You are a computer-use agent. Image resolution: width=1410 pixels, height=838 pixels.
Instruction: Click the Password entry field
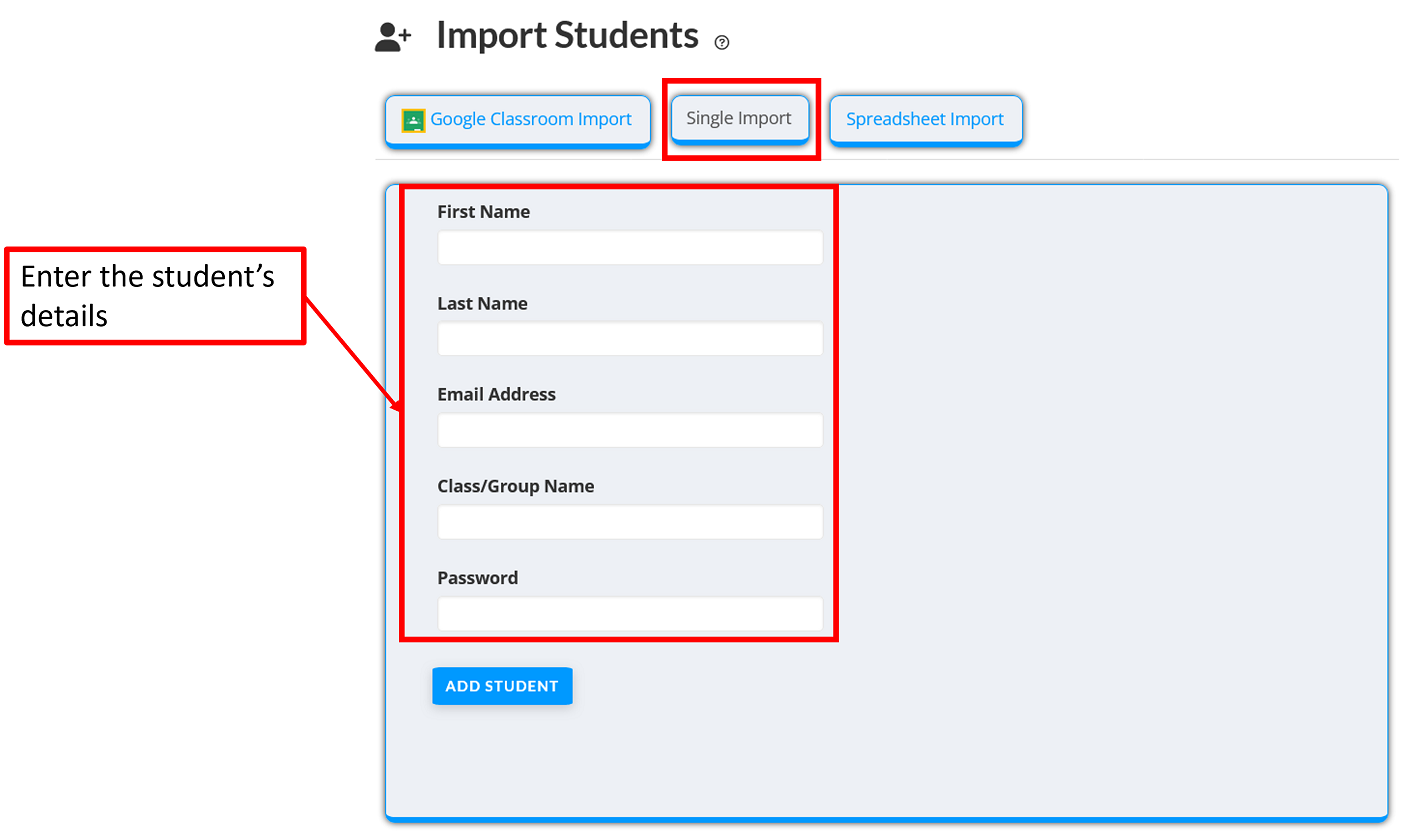630,614
